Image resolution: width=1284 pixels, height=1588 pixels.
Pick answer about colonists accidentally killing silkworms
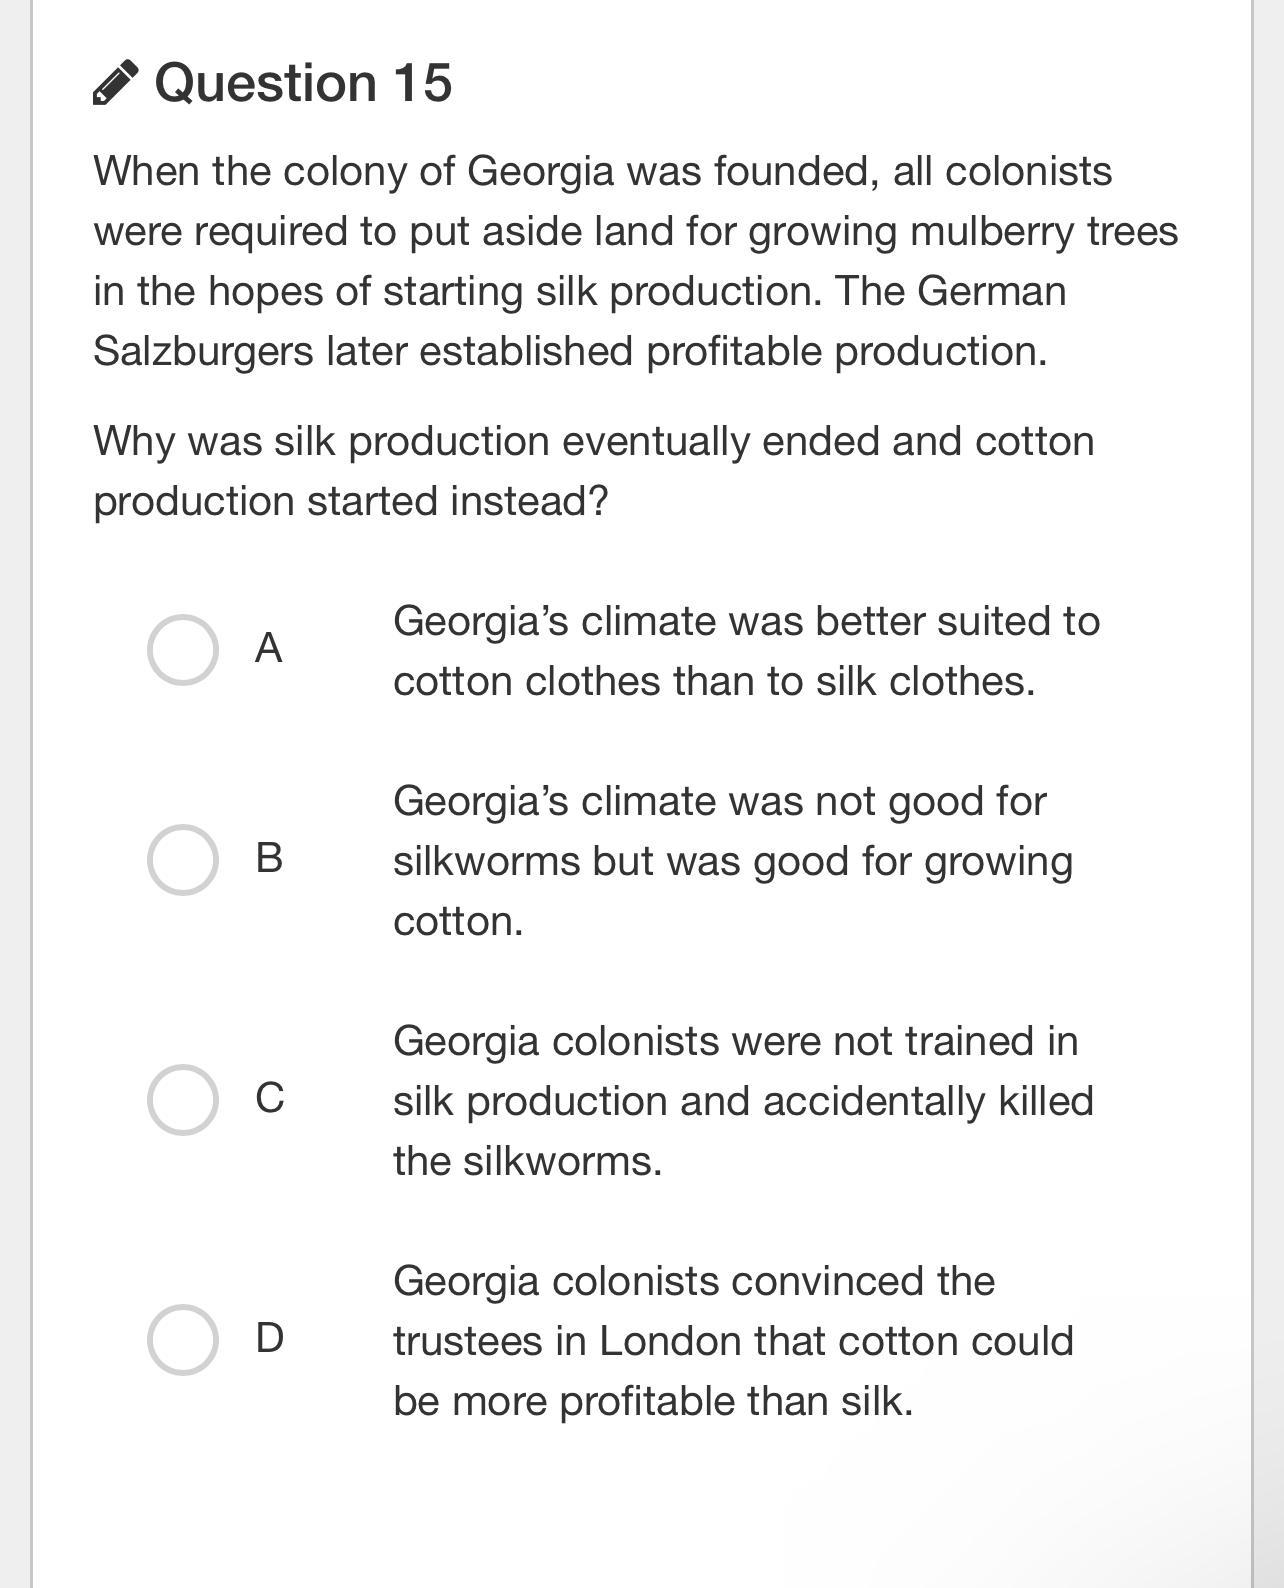(743, 1101)
